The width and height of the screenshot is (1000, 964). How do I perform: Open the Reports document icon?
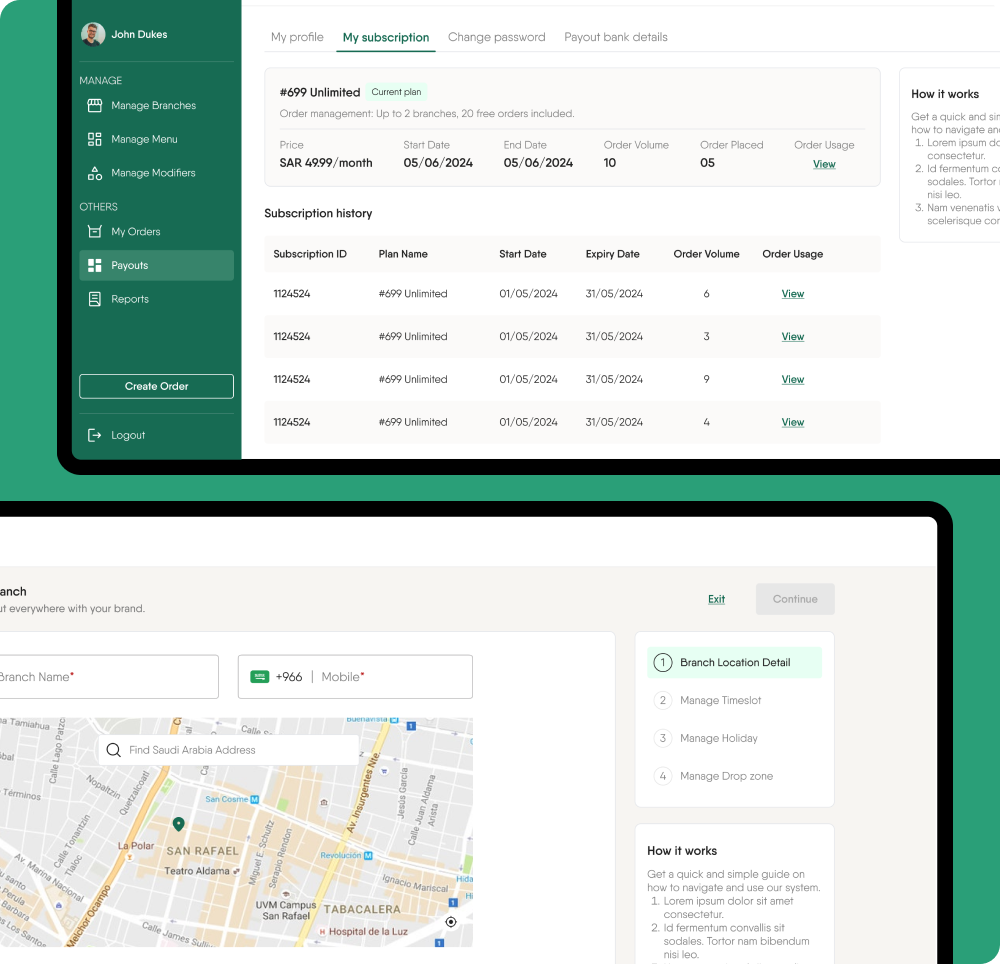coord(94,299)
